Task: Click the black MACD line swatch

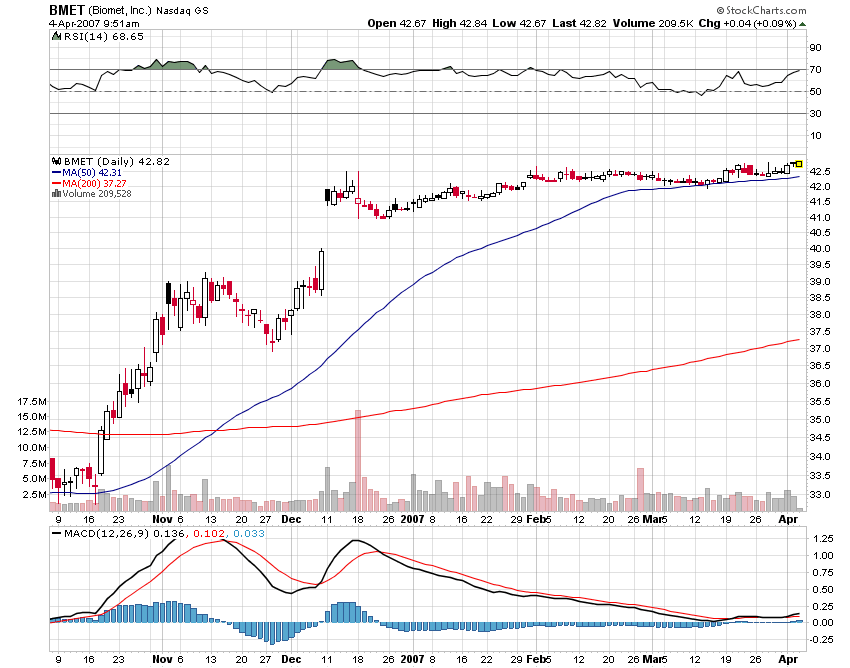Action: pos(56,534)
